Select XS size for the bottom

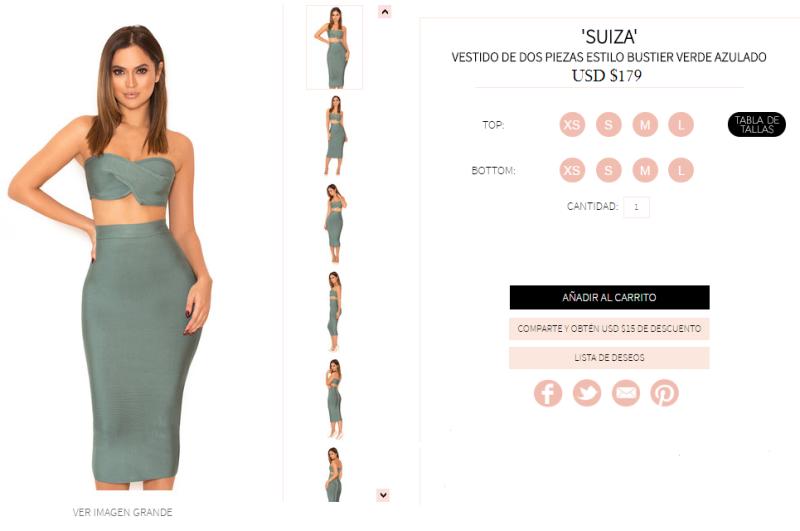(572, 170)
